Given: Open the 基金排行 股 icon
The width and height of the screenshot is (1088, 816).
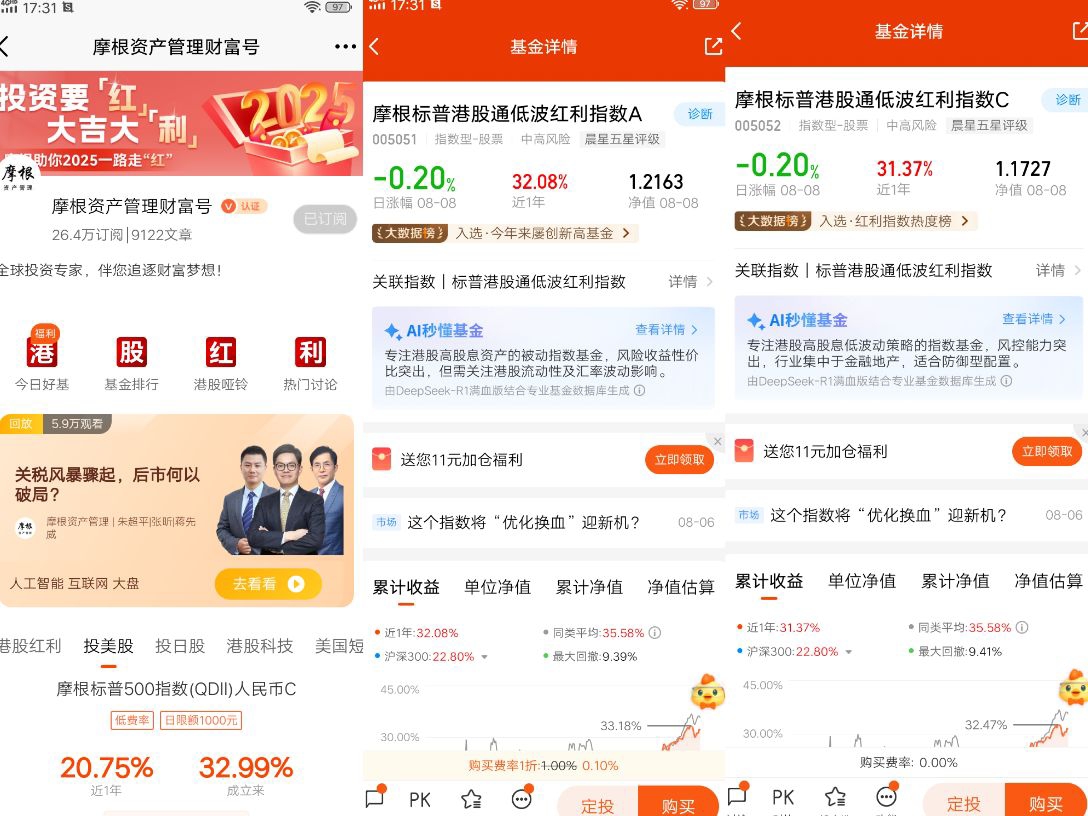Looking at the screenshot, I should (x=131, y=351).
